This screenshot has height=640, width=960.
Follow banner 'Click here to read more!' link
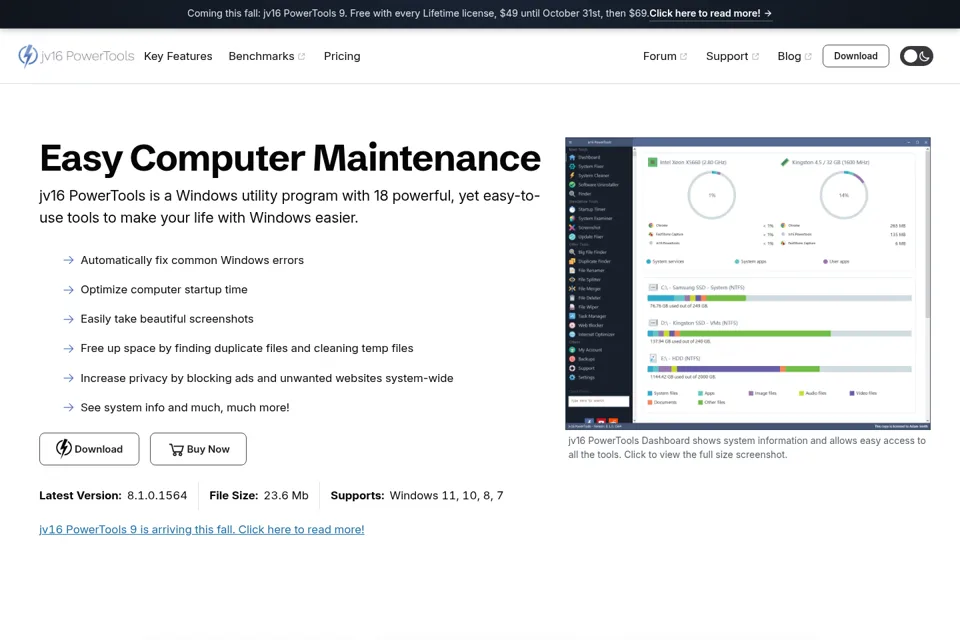(x=710, y=13)
